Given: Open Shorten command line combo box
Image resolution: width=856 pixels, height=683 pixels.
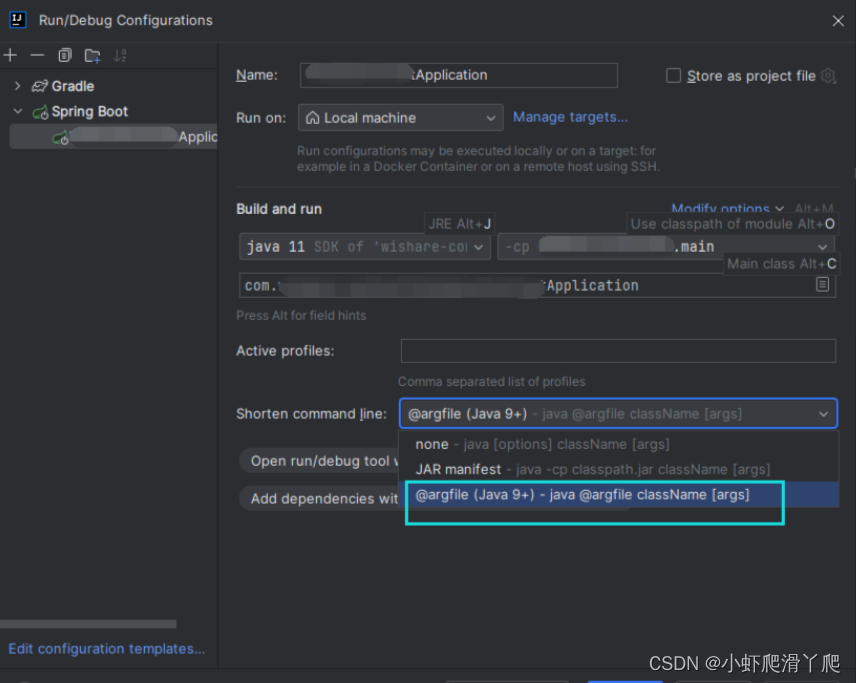Looking at the screenshot, I should [618, 413].
